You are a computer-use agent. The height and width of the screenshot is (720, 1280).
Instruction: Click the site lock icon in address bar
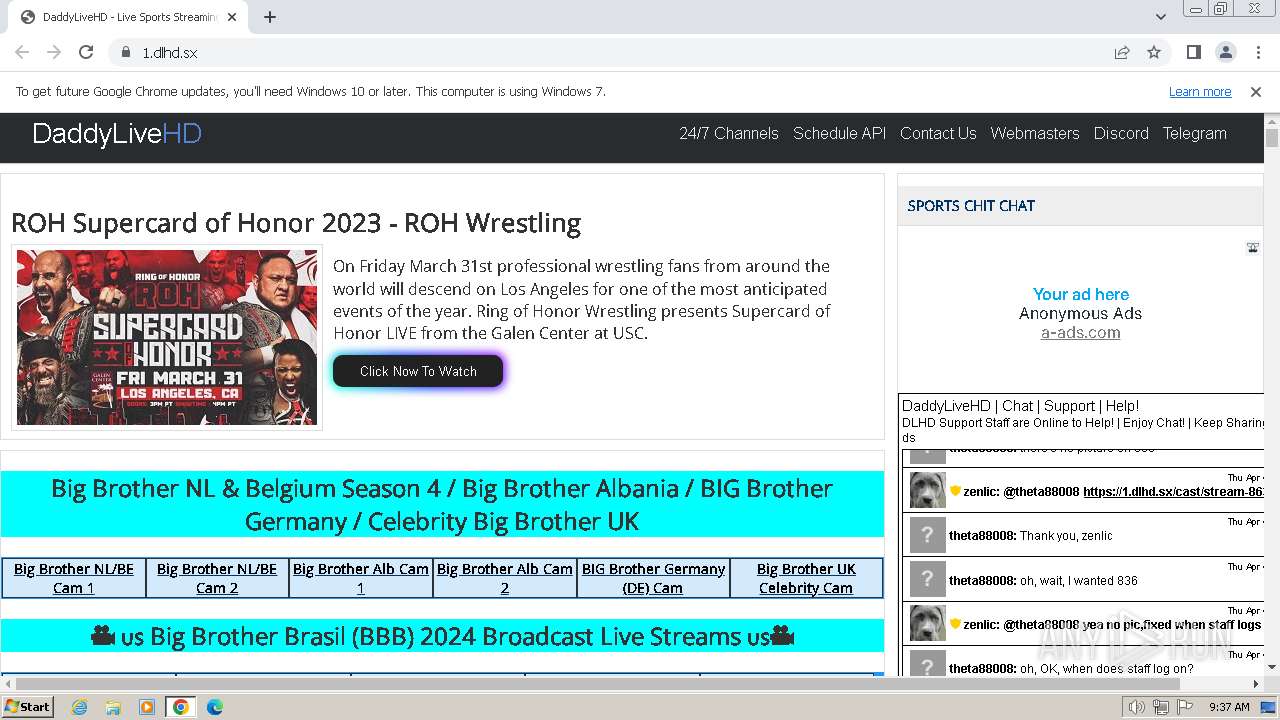tap(126, 52)
